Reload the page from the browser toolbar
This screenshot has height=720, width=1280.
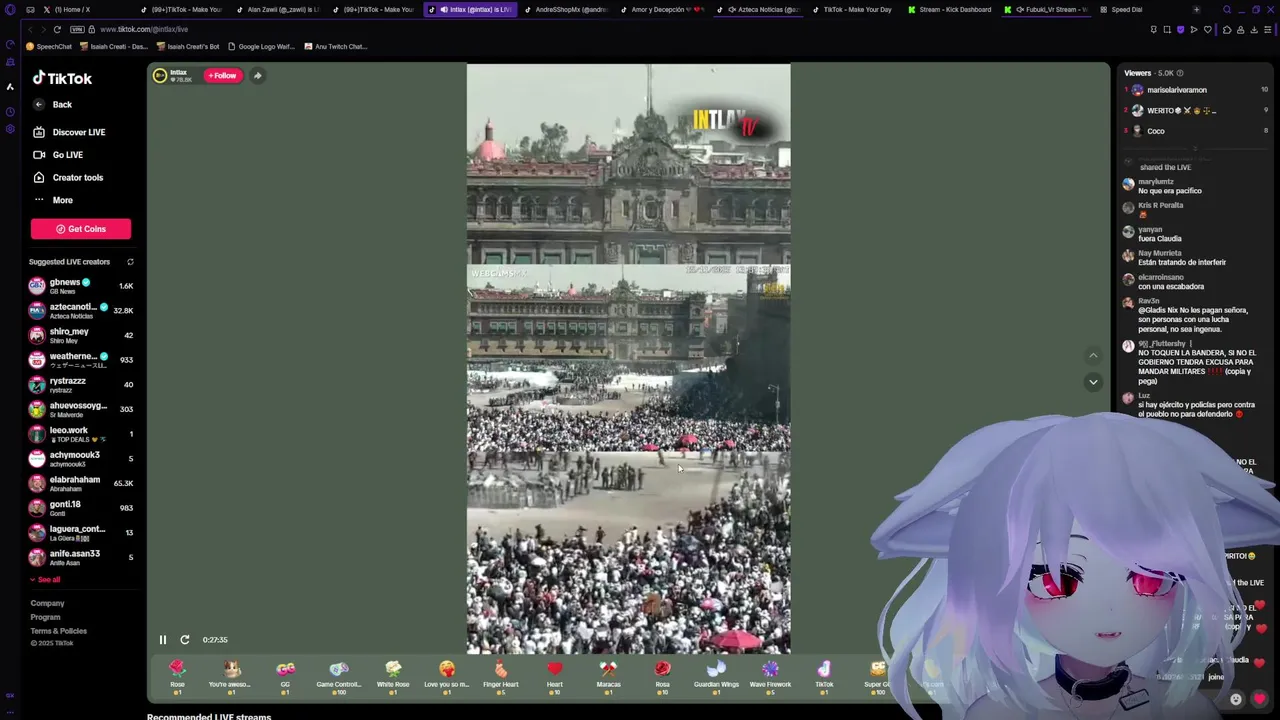click(x=57, y=29)
